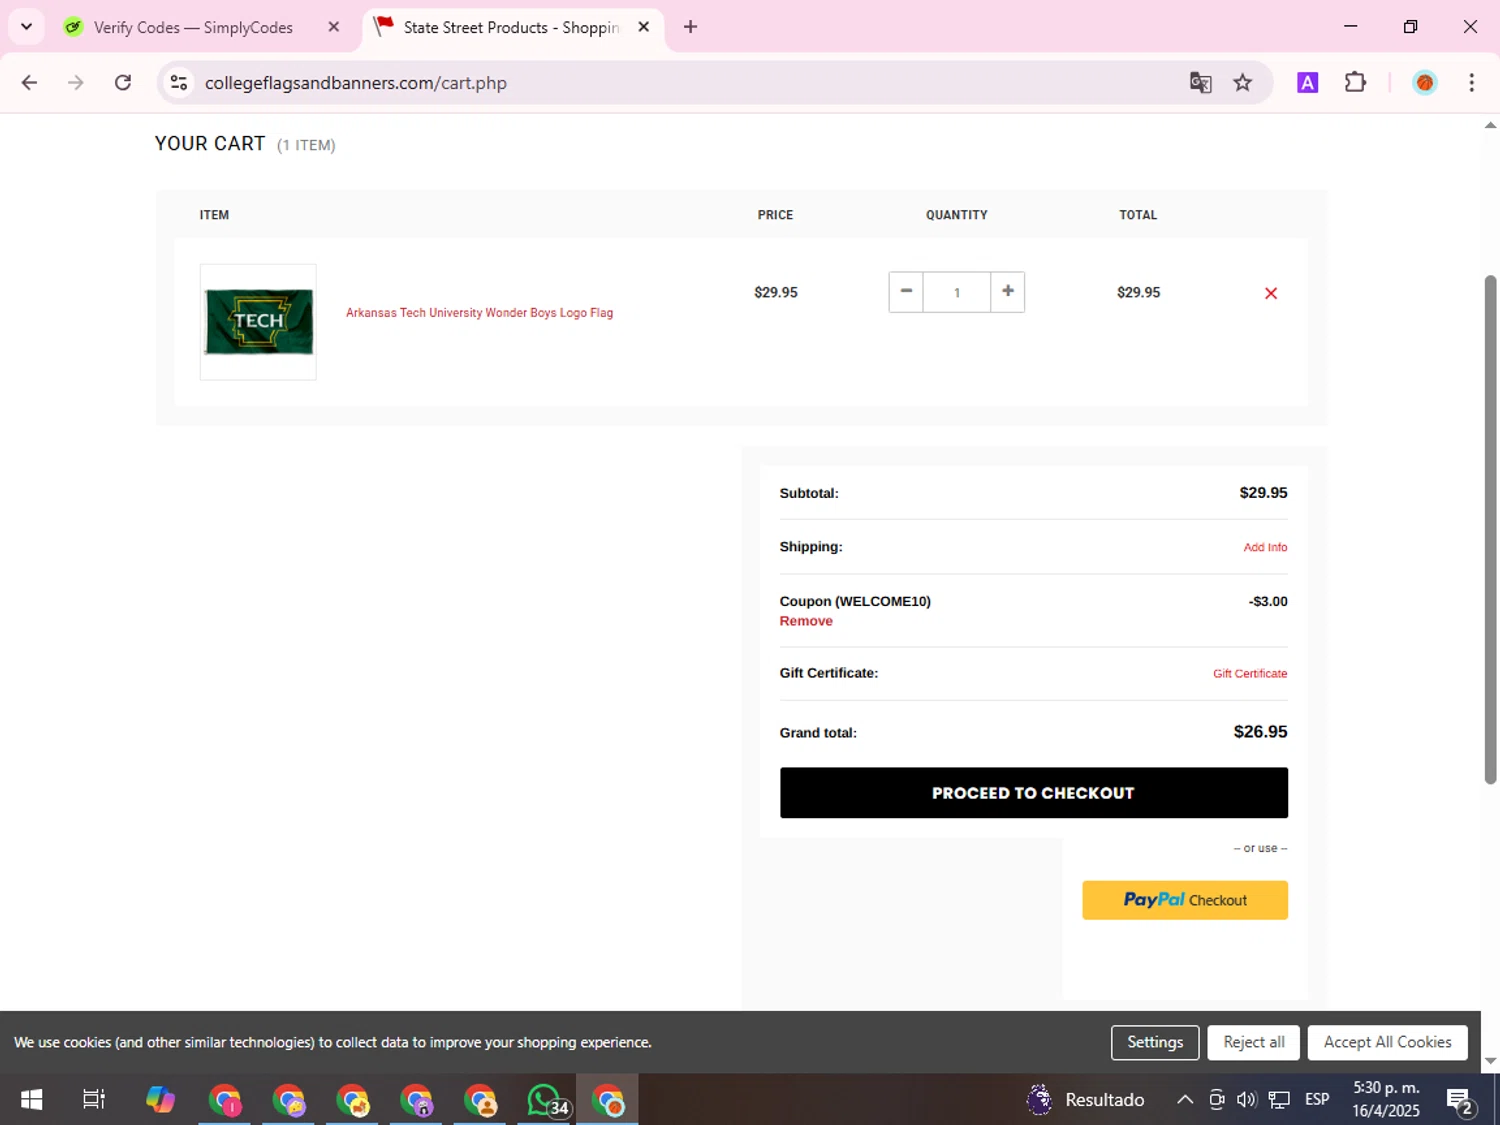Click the quantity input field

957,292
